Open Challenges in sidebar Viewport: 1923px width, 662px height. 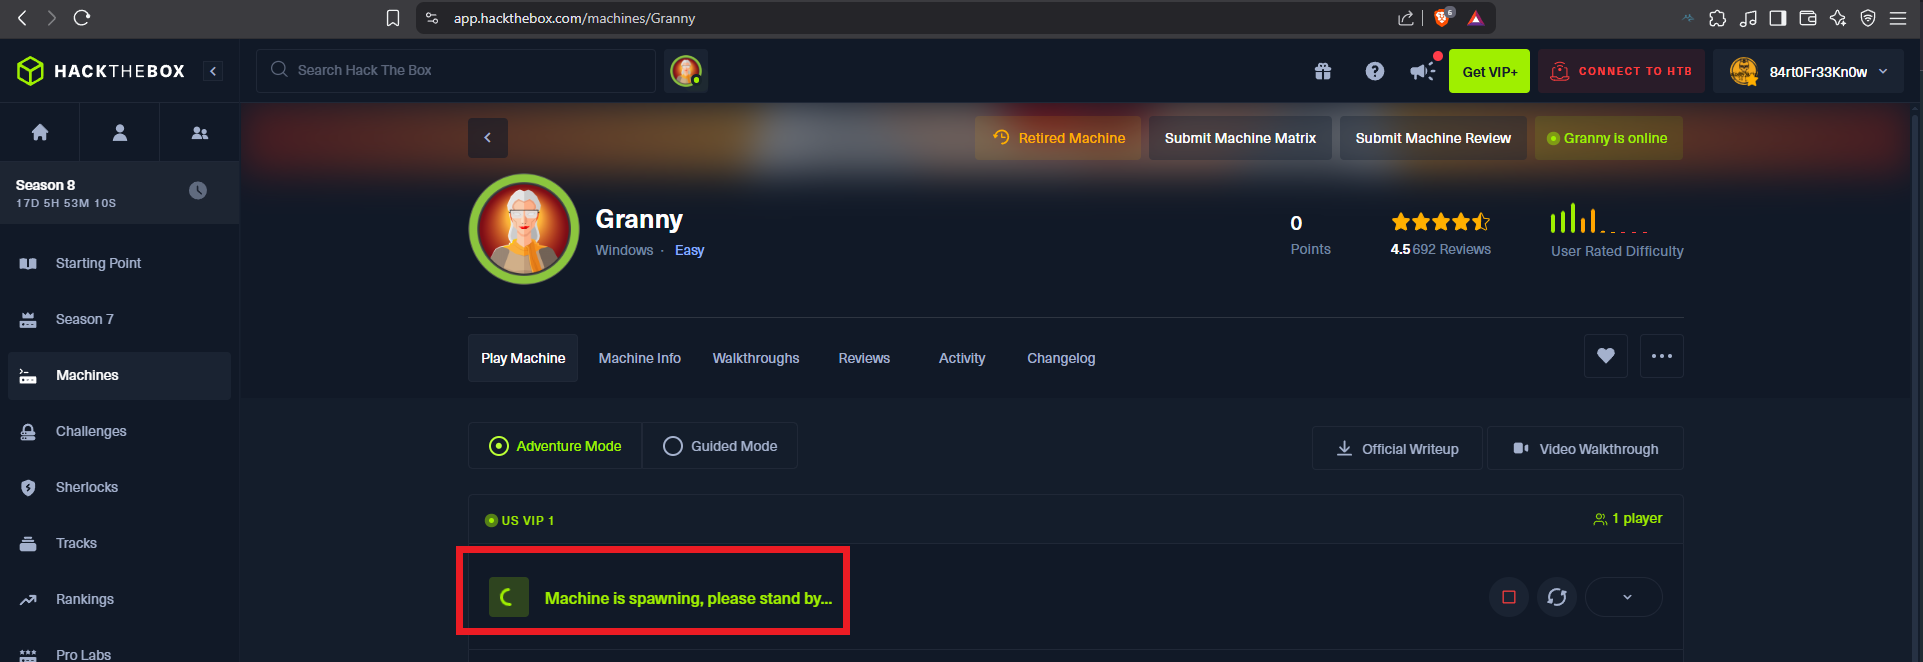click(120, 431)
